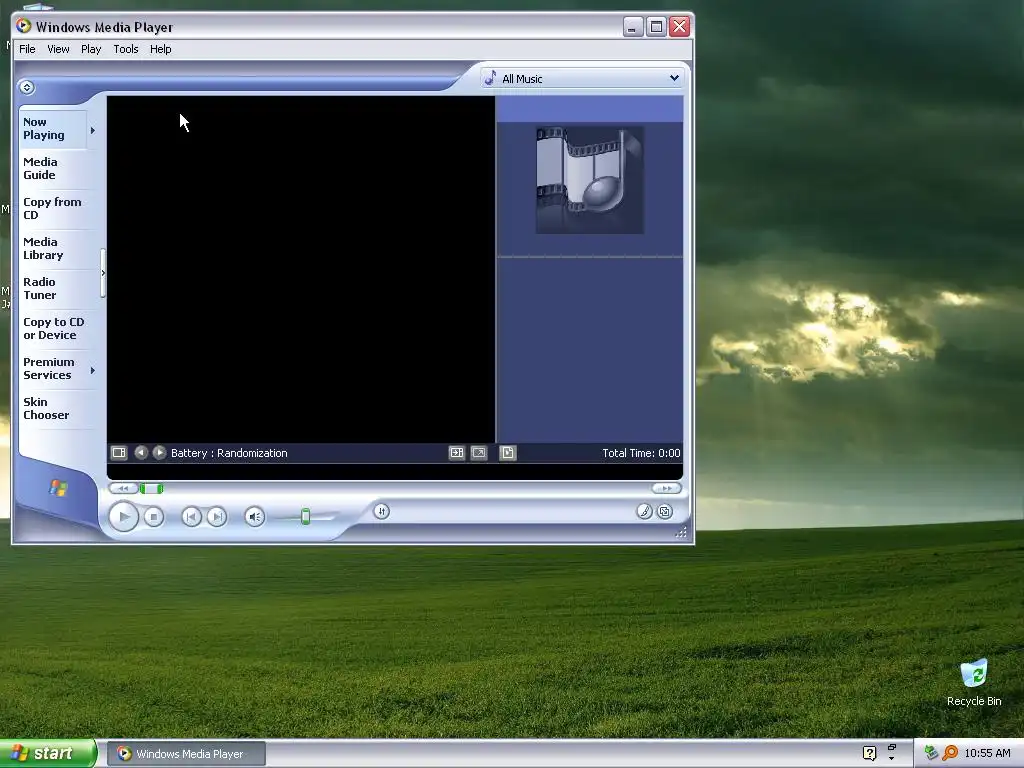Open the Start menu
Image resolution: width=1024 pixels, height=768 pixels.
[48, 753]
